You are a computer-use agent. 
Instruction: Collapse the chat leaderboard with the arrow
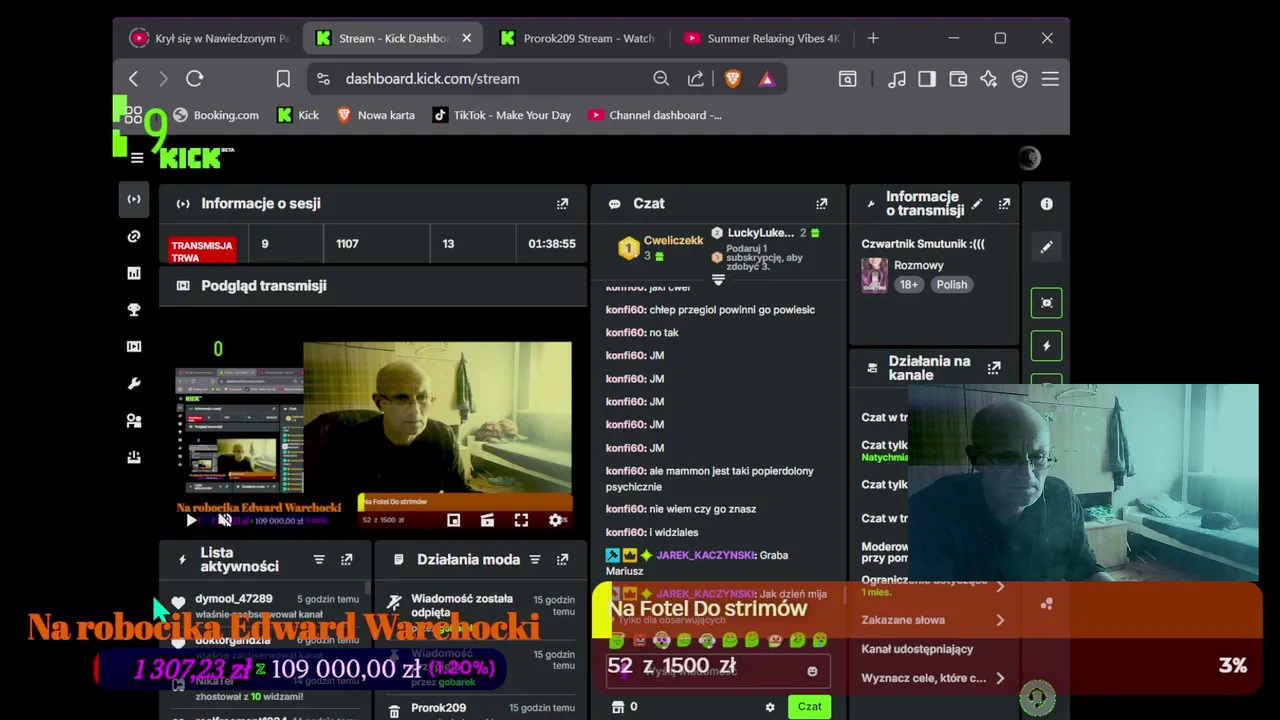(718, 280)
